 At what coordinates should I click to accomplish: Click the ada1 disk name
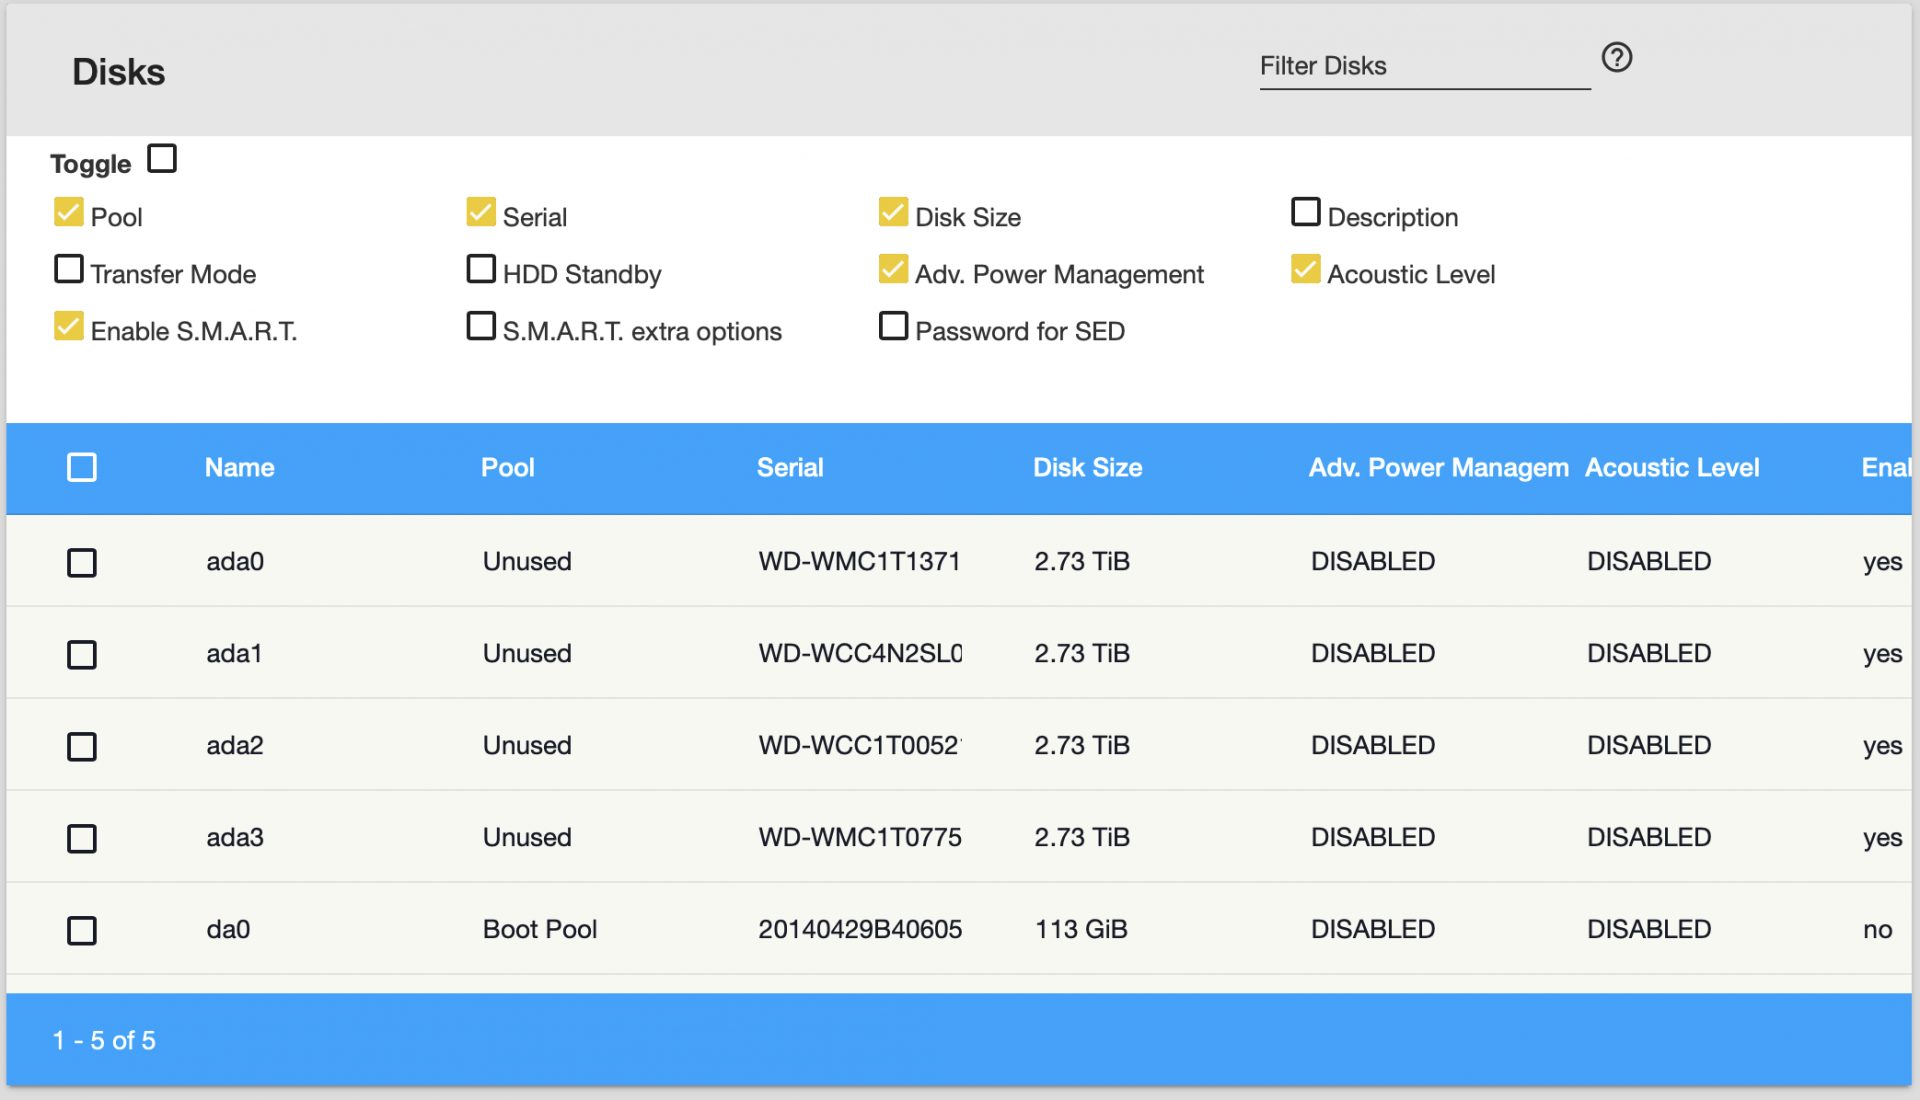pyautogui.click(x=234, y=654)
